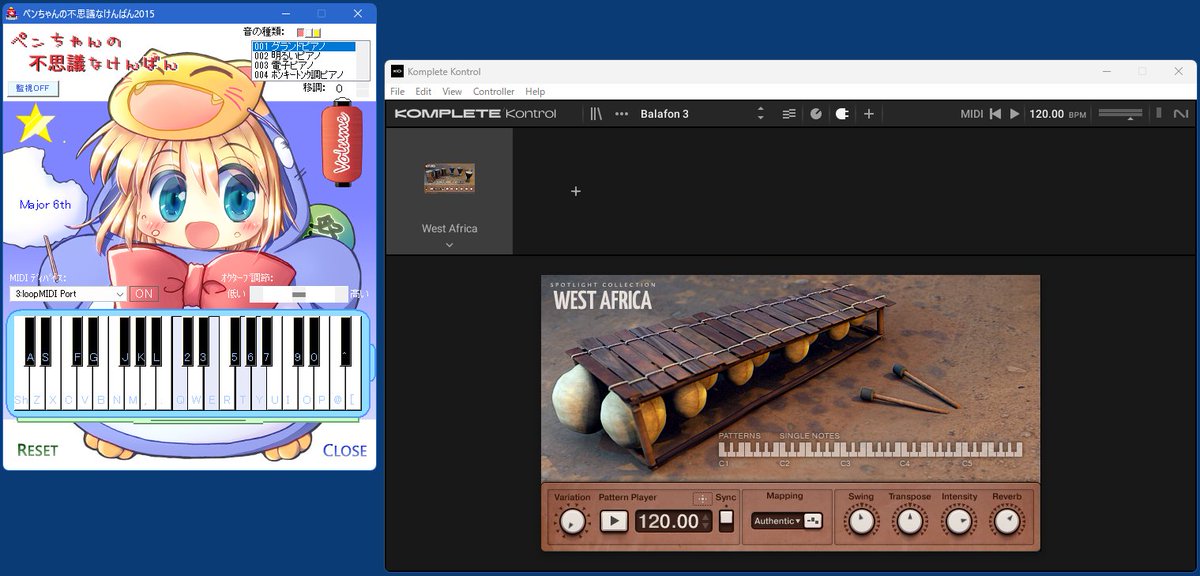Image resolution: width=1200 pixels, height=576 pixels.
Task: Click the Major 6th chord label
Action: coord(45,204)
